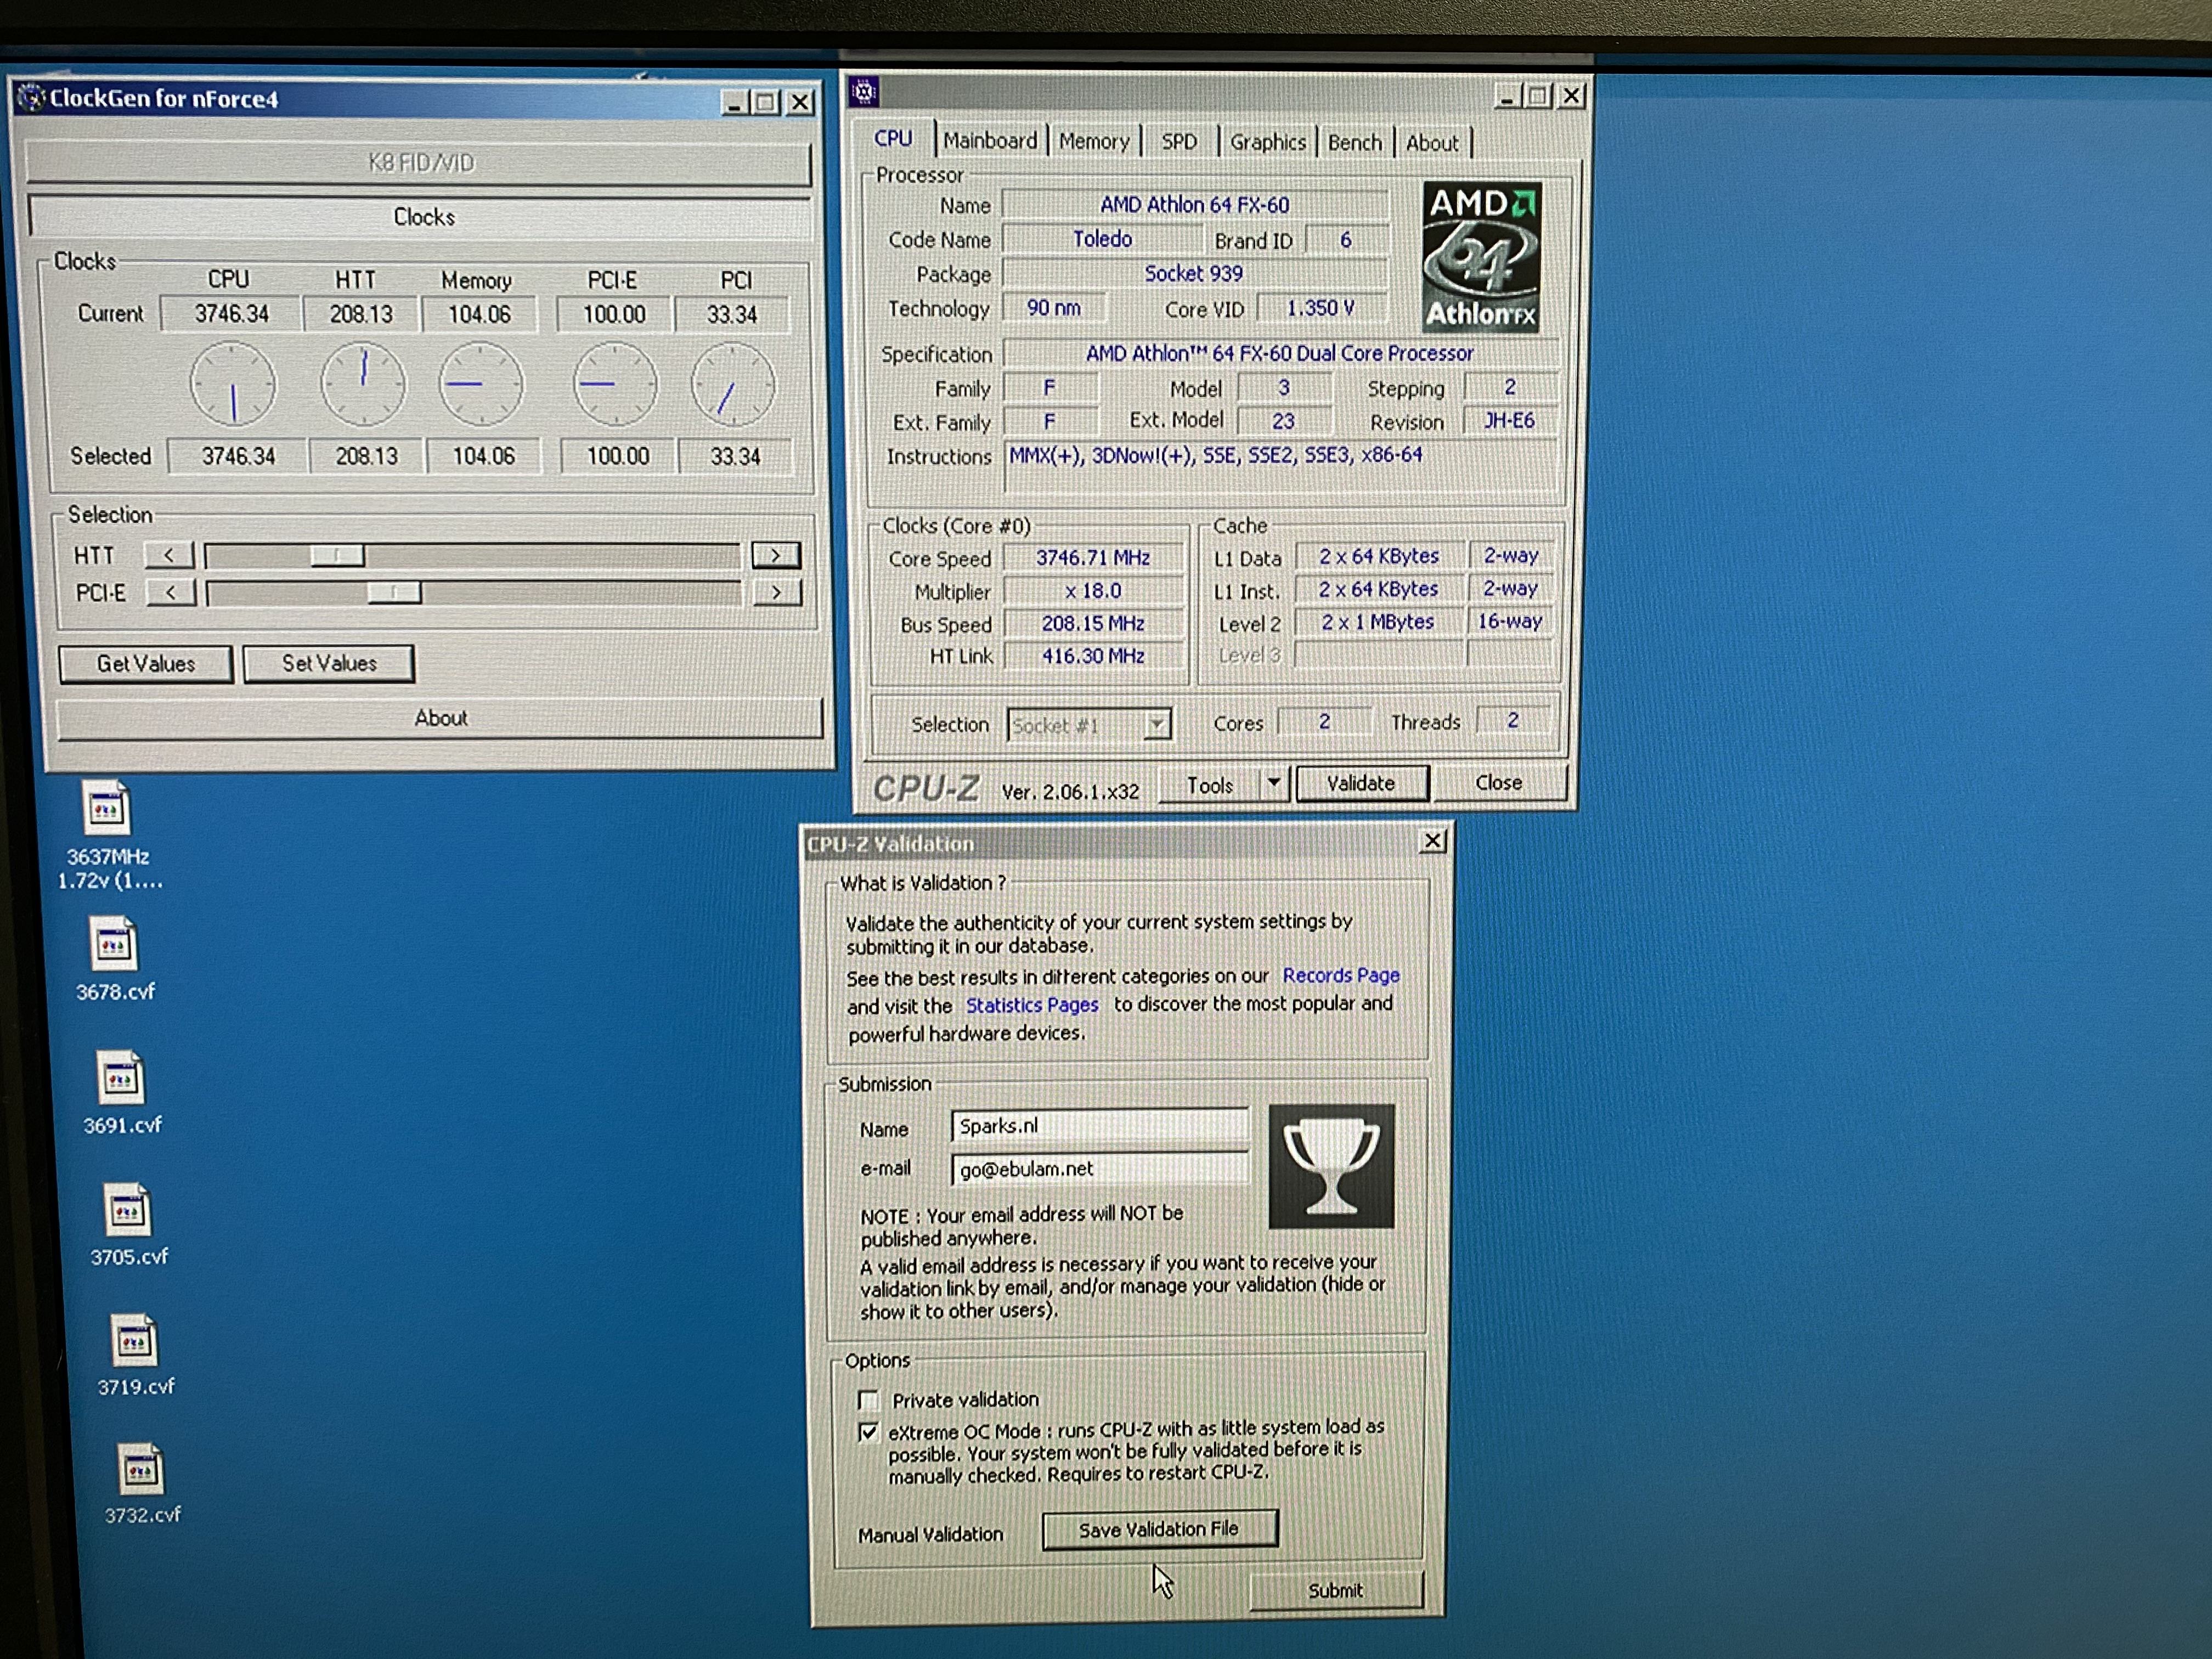Click the ClockGen title bar app icon
The image size is (2212, 1659).
(x=32, y=98)
